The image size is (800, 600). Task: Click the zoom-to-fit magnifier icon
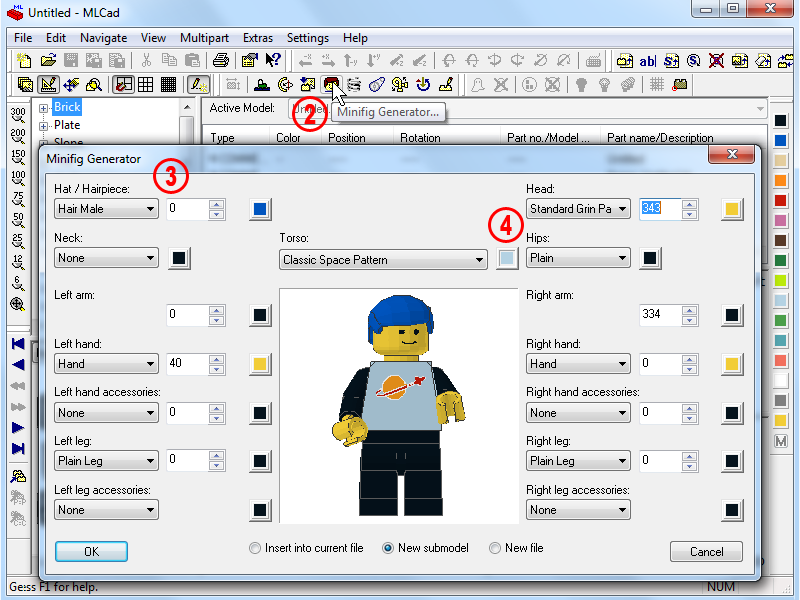[x=18, y=304]
